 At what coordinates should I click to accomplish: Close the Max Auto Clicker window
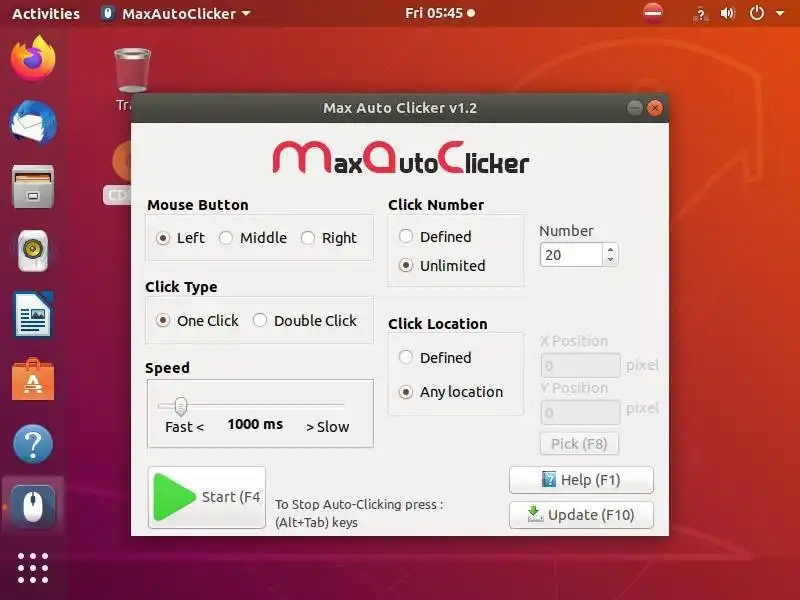pos(655,108)
